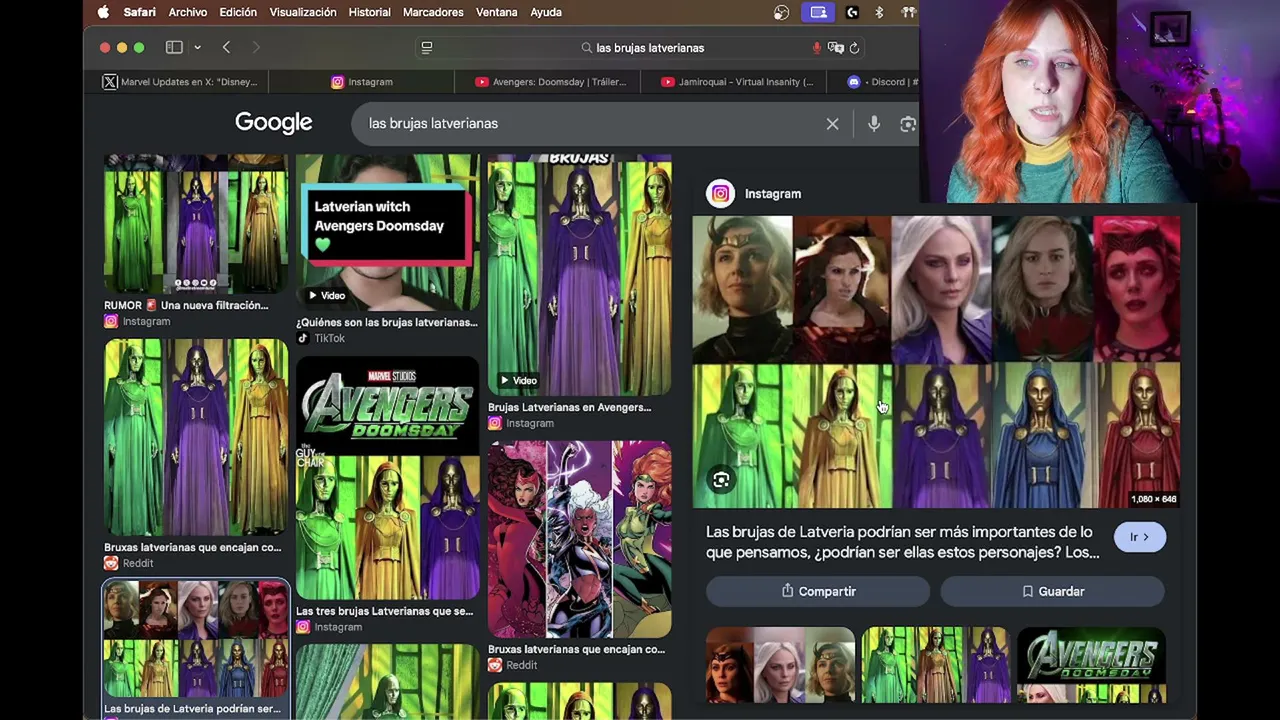Click the translate icon in the address bar

(x=836, y=47)
